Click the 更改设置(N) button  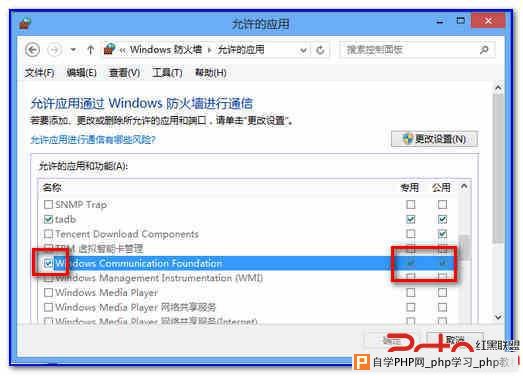434,139
